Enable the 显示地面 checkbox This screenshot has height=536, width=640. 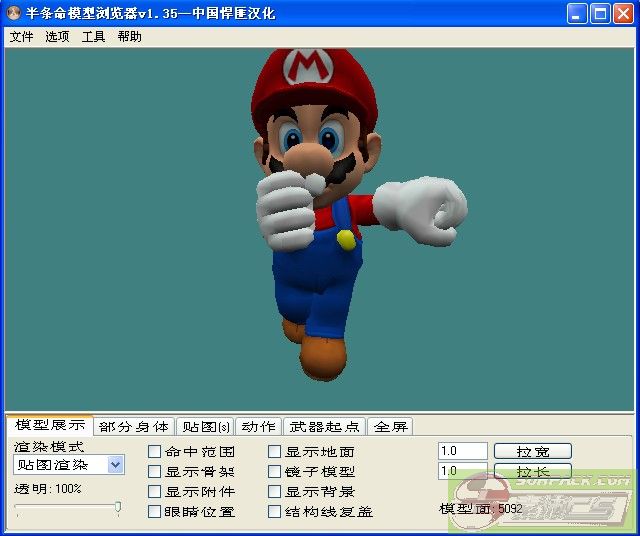click(275, 452)
